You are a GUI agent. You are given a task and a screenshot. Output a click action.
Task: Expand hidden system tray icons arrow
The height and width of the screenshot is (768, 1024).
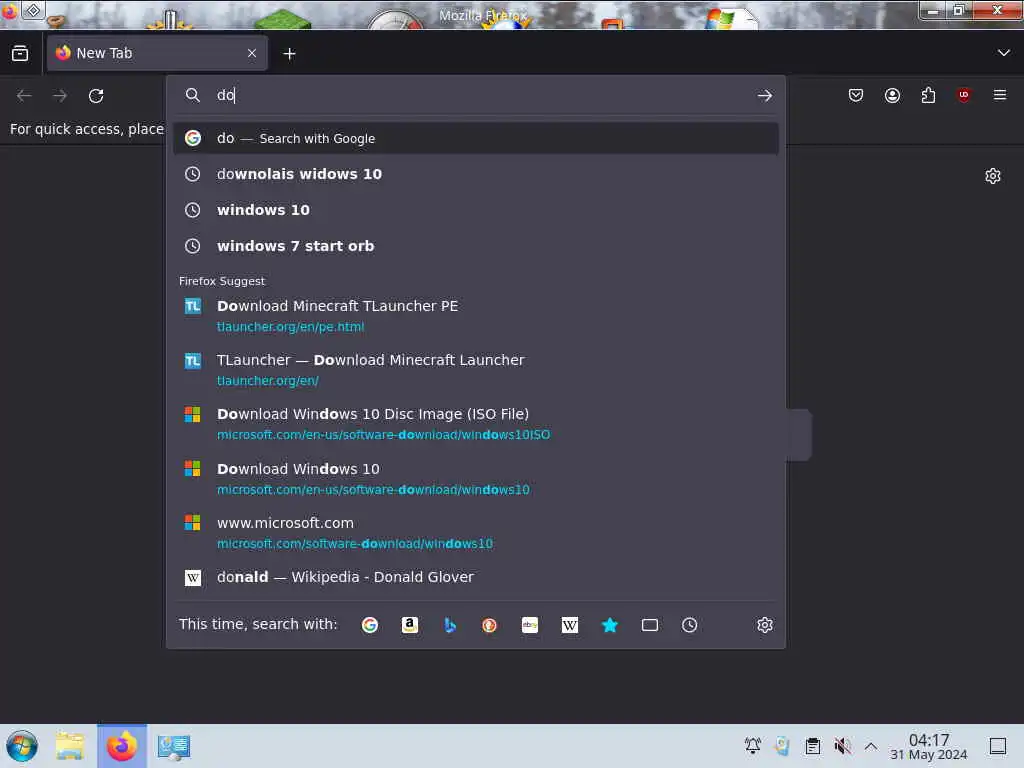(871, 745)
